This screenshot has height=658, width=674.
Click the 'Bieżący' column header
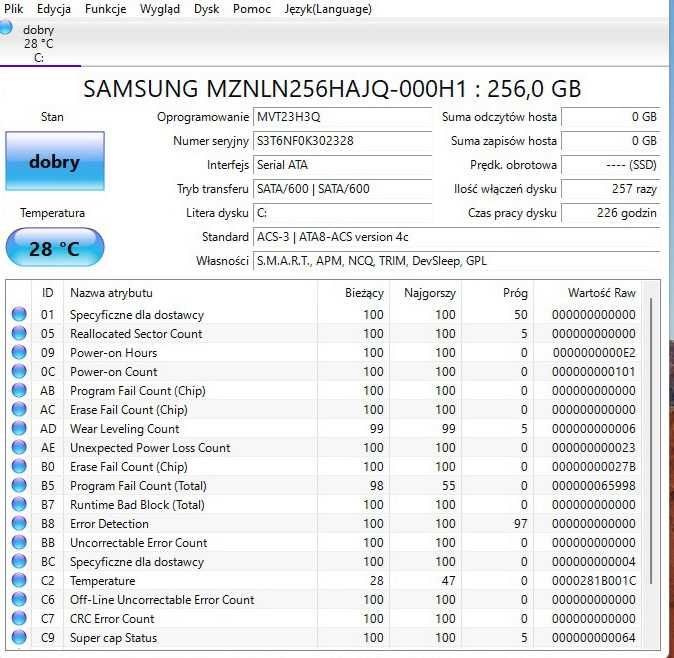364,293
